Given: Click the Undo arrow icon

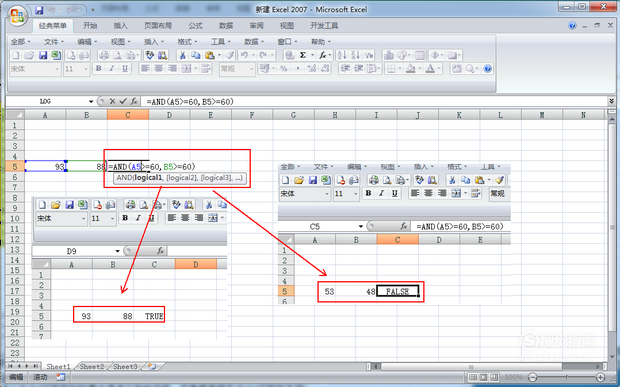Looking at the screenshot, I should click(244, 55).
